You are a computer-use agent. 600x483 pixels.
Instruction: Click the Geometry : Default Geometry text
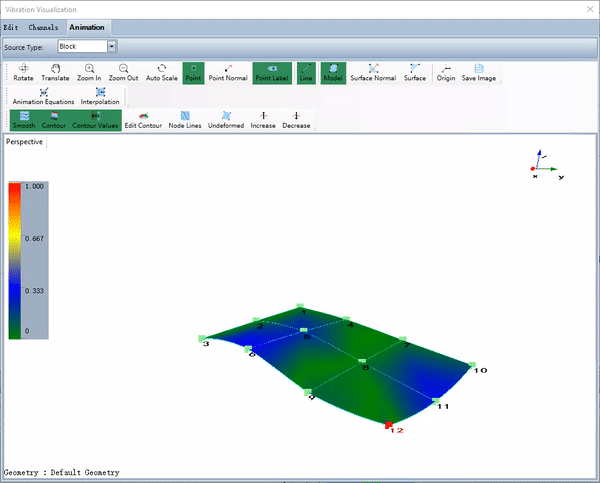coord(62,473)
